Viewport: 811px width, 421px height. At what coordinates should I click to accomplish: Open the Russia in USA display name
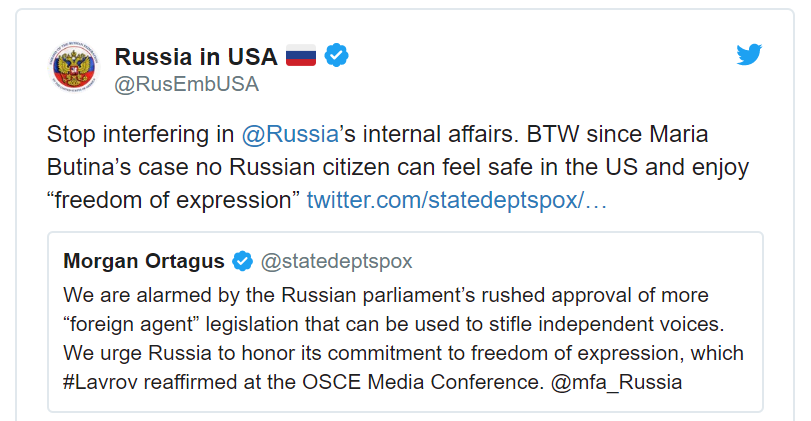click(196, 56)
